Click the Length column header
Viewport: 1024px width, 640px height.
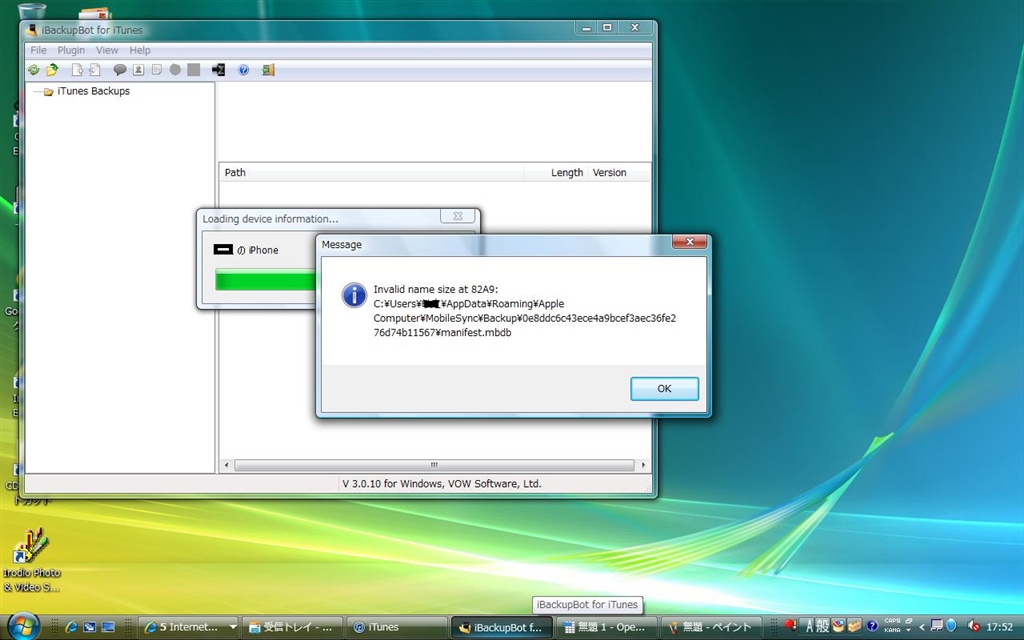point(555,172)
